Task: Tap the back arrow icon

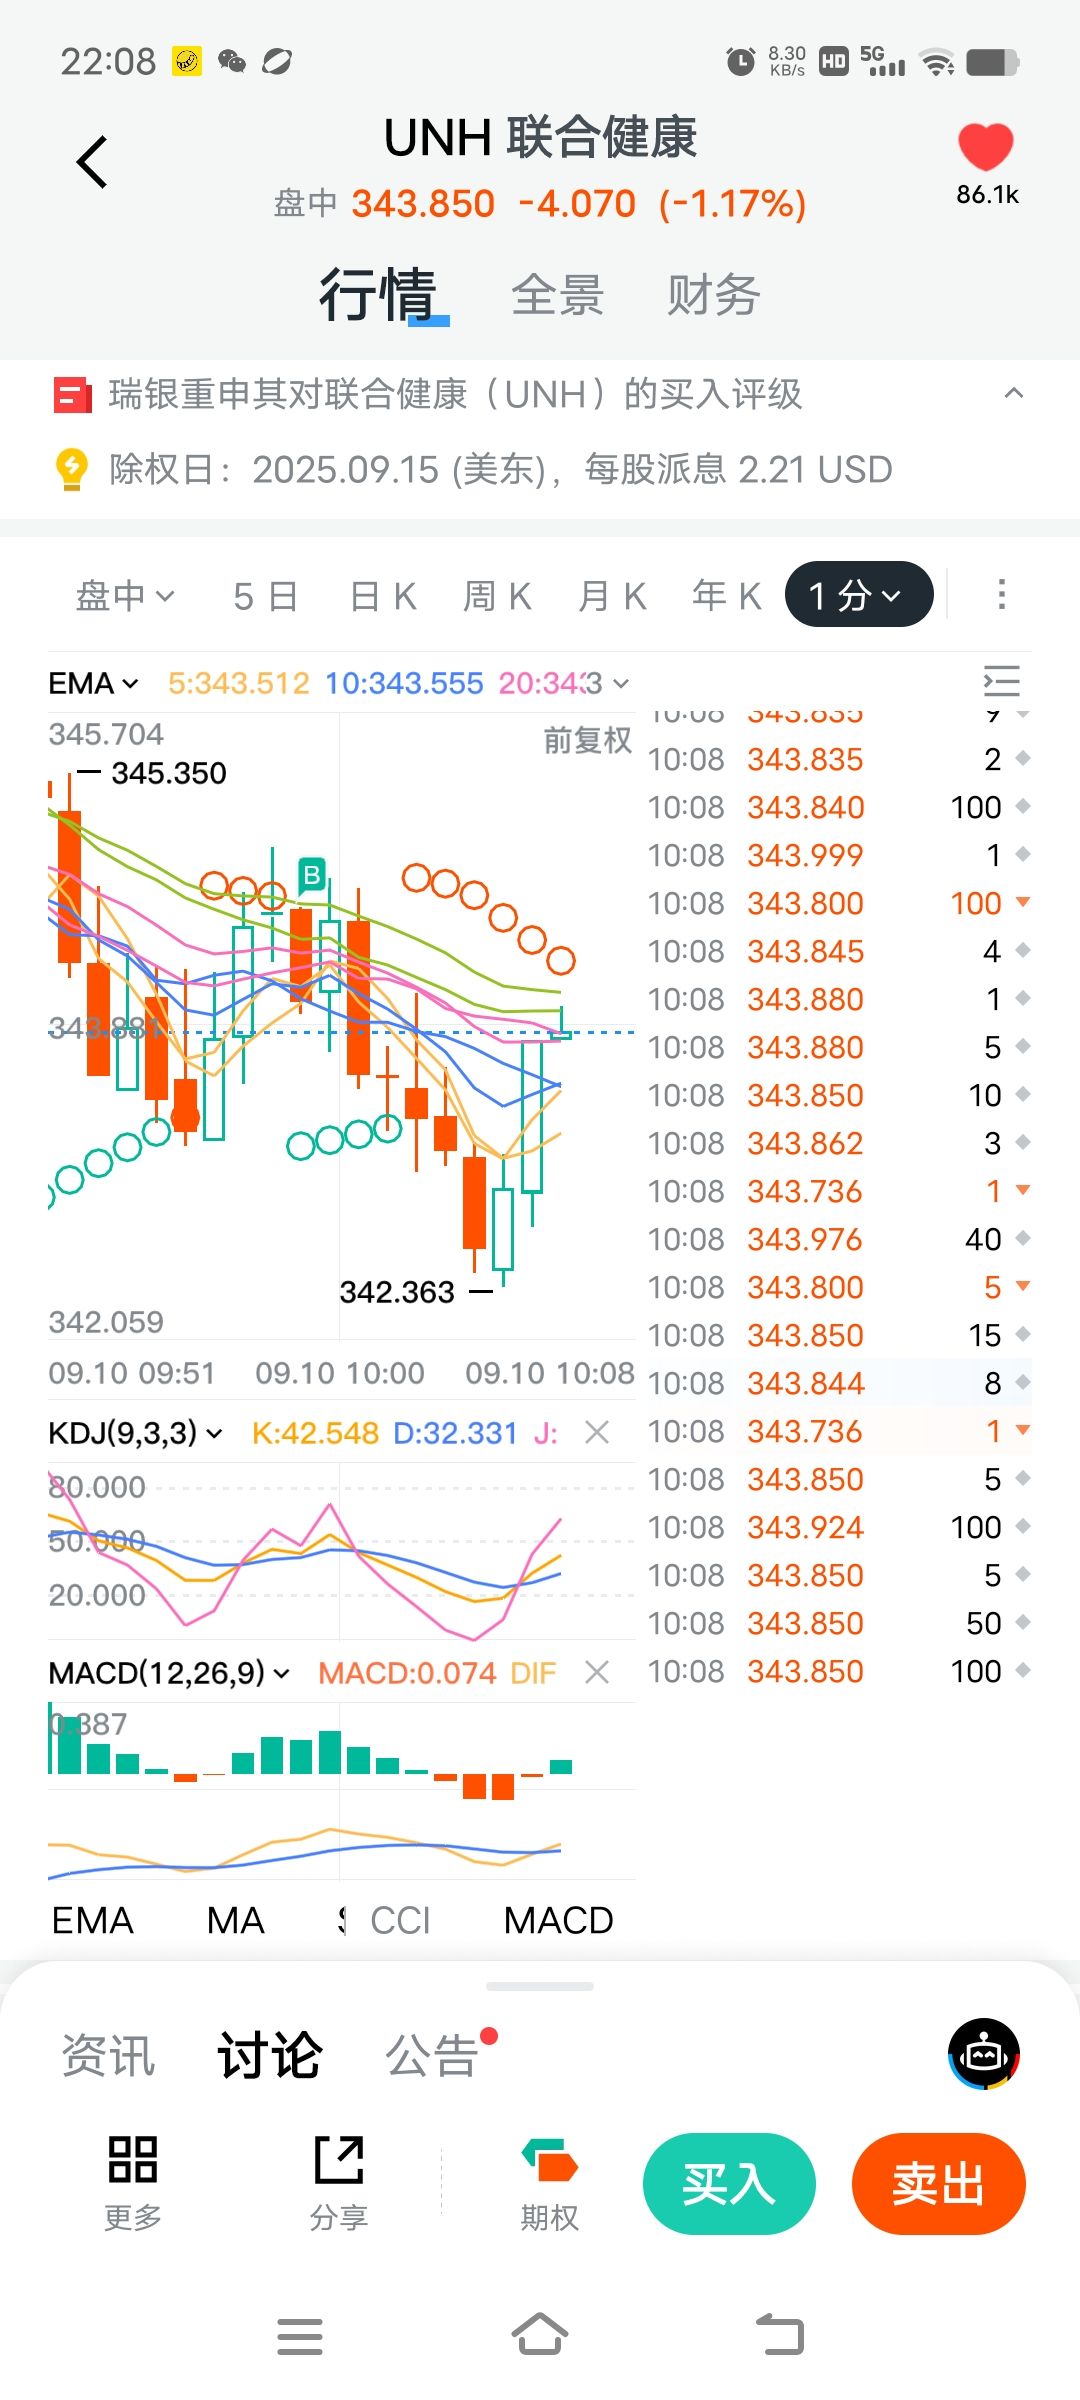Action: [x=92, y=162]
